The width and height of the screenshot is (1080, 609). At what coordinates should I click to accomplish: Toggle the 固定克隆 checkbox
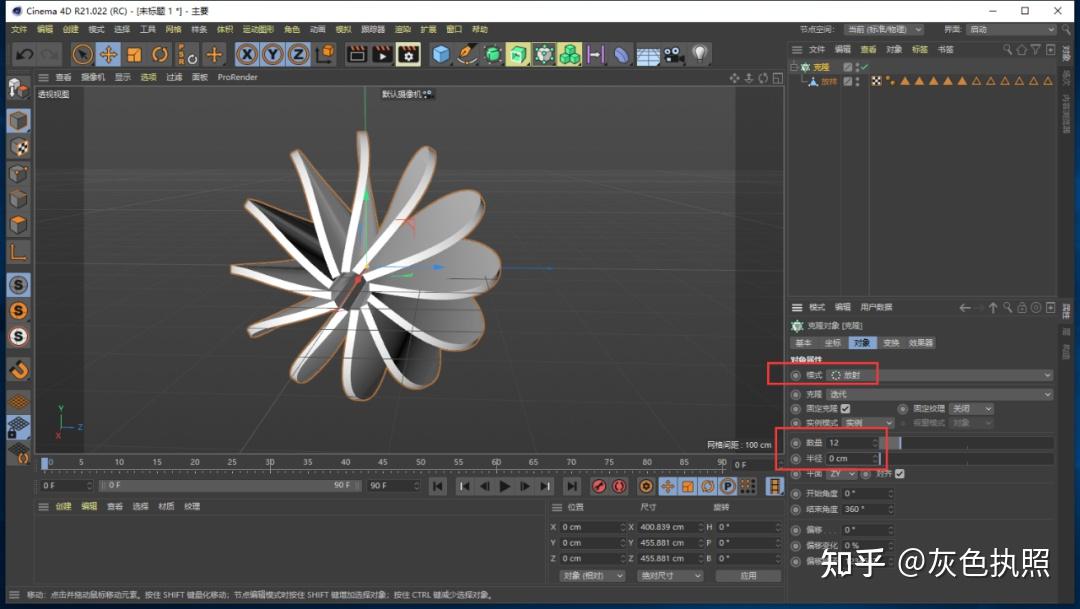point(845,409)
